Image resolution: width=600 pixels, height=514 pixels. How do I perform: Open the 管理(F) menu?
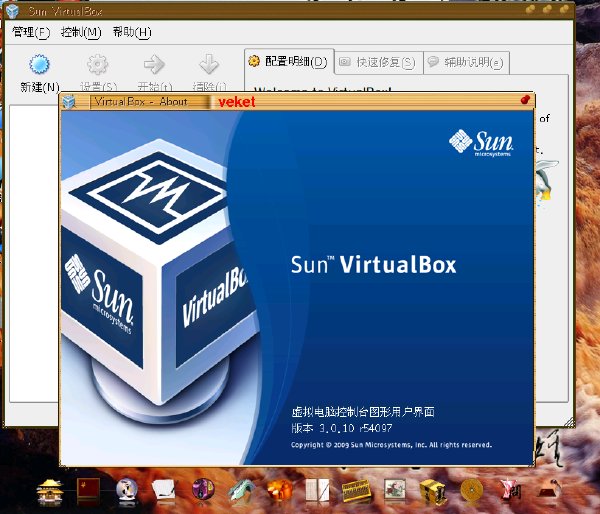[31, 32]
